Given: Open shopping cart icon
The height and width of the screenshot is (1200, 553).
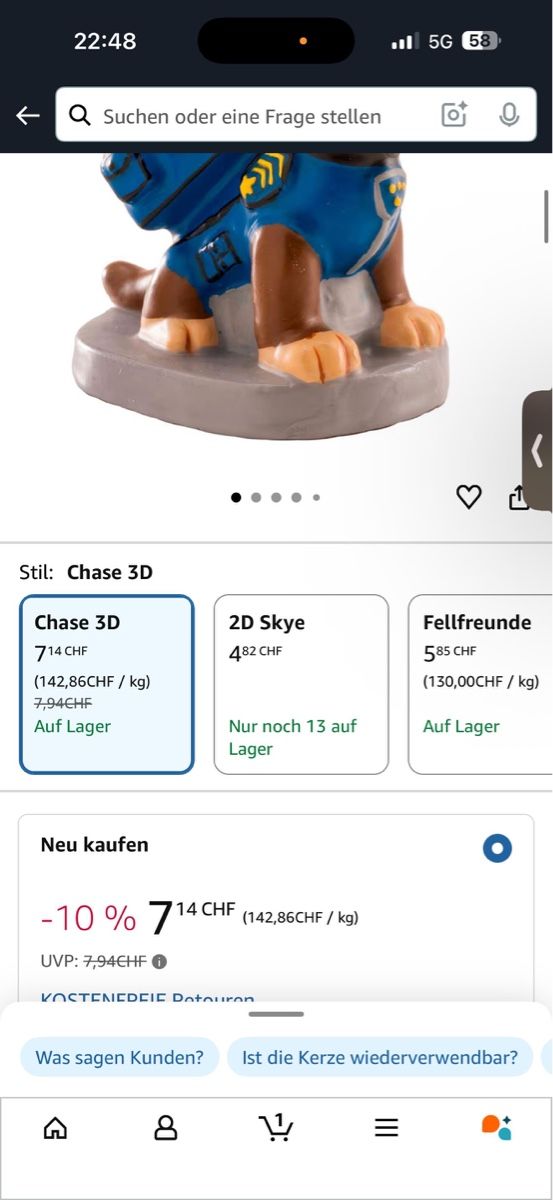Looking at the screenshot, I should (x=276, y=1127).
